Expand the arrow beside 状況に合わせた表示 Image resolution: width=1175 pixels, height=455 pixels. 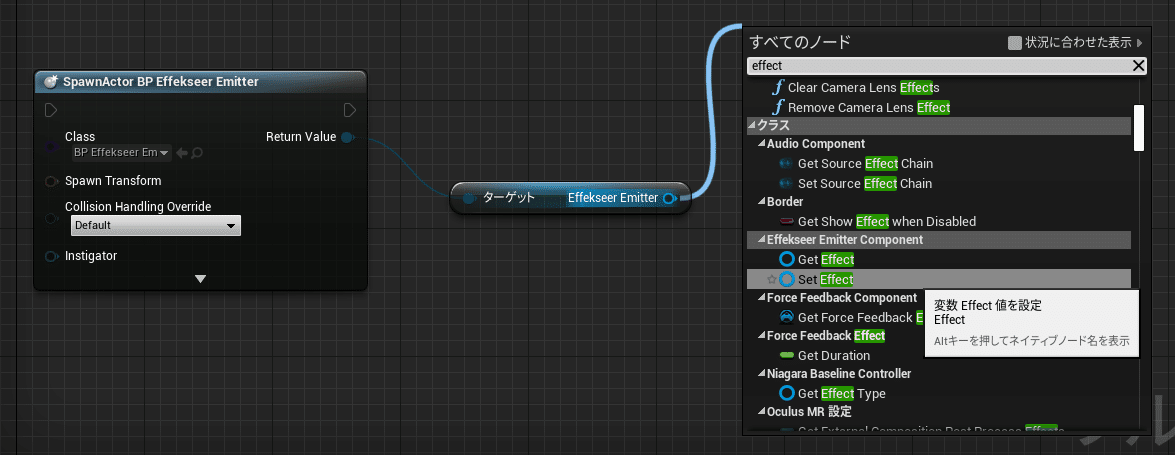click(x=1140, y=43)
